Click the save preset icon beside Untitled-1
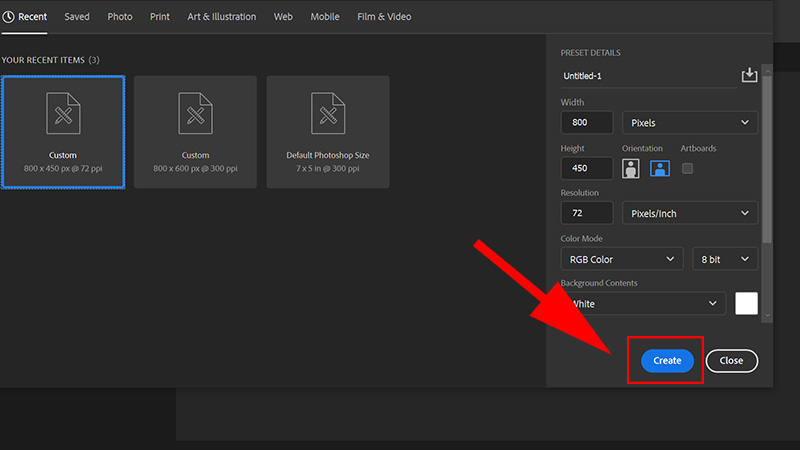Image resolution: width=800 pixels, height=450 pixels. pos(749,75)
